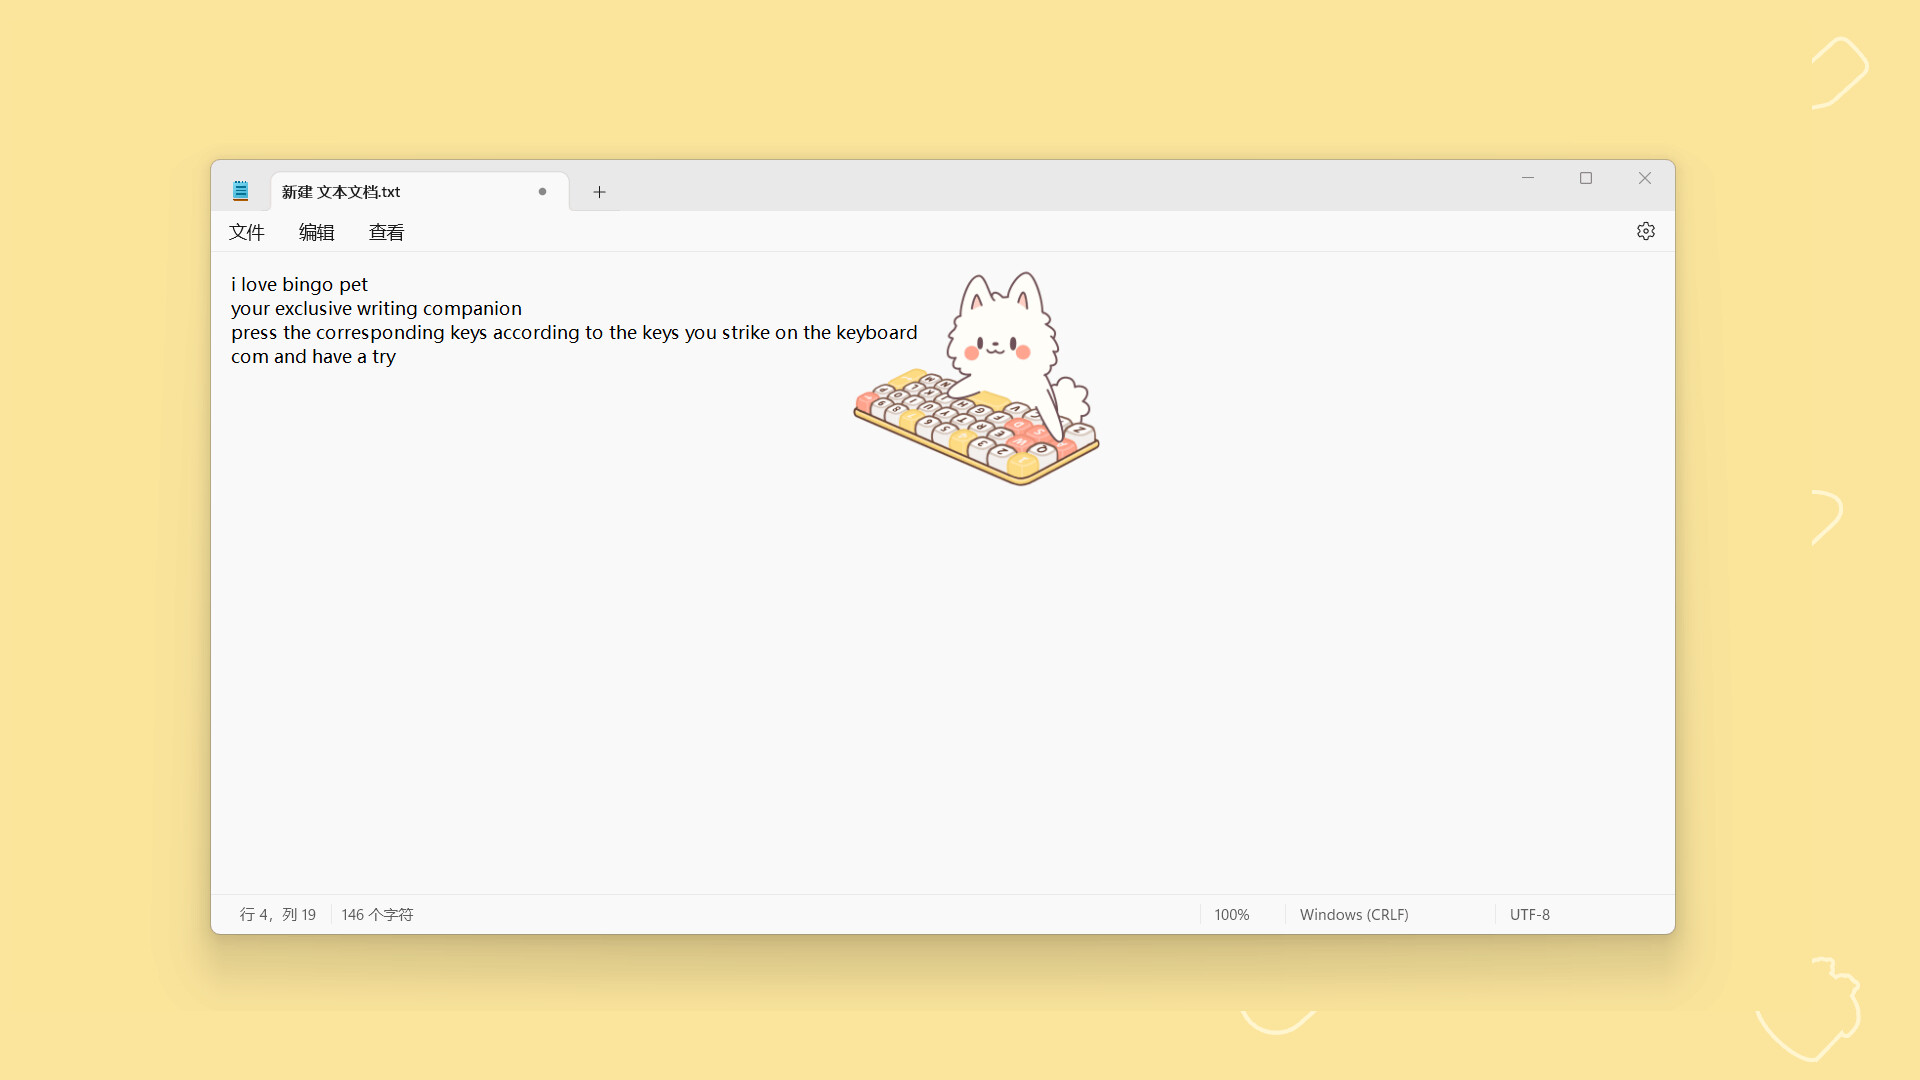
Task: Place cursor in the text editing area
Action: point(700,600)
